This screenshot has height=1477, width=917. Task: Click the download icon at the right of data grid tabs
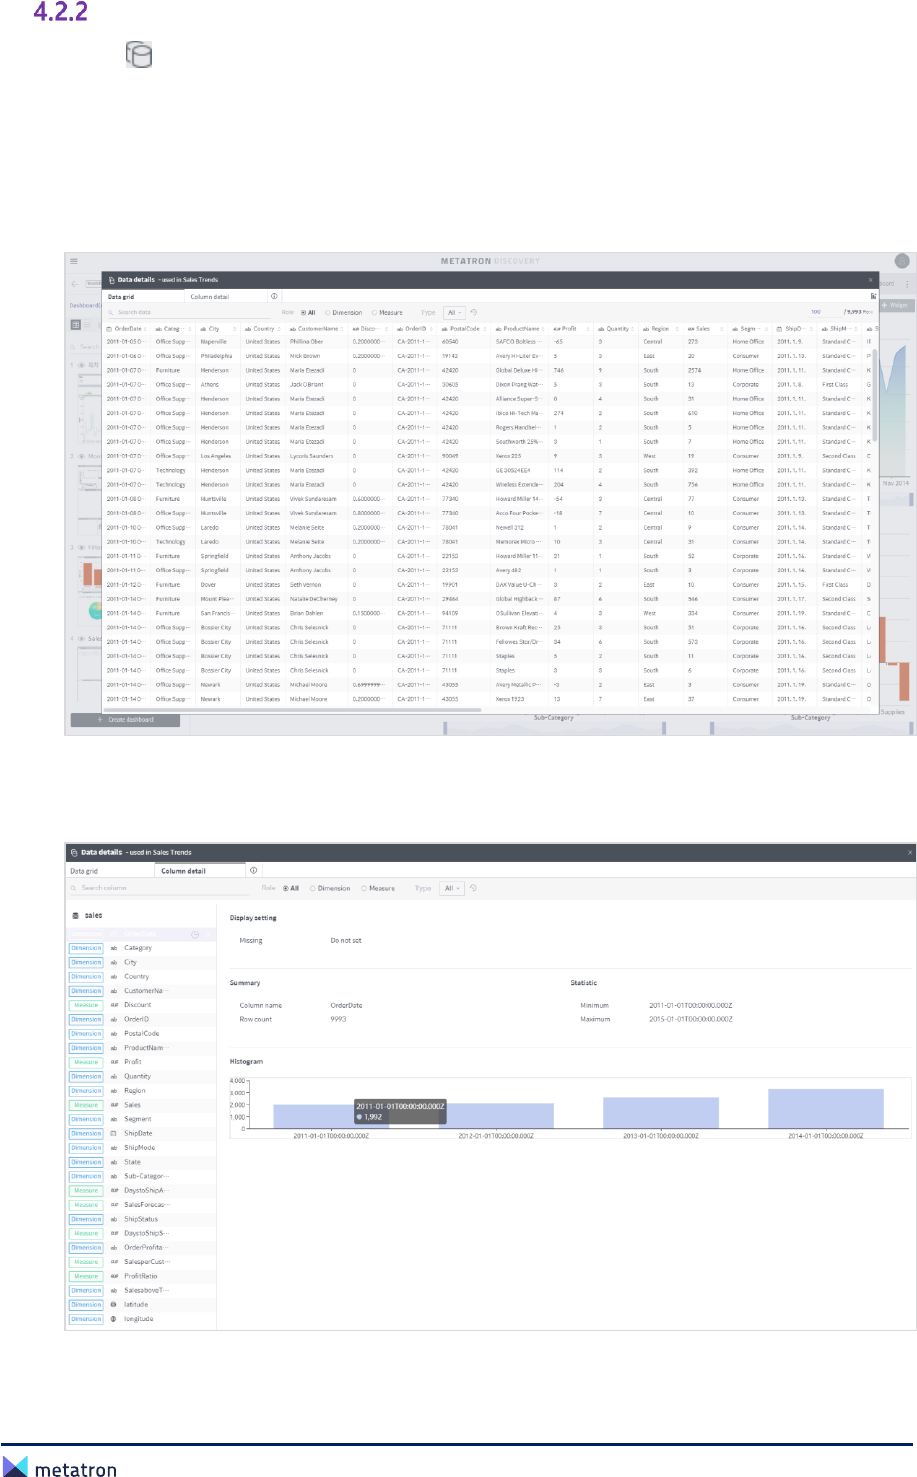(873, 296)
